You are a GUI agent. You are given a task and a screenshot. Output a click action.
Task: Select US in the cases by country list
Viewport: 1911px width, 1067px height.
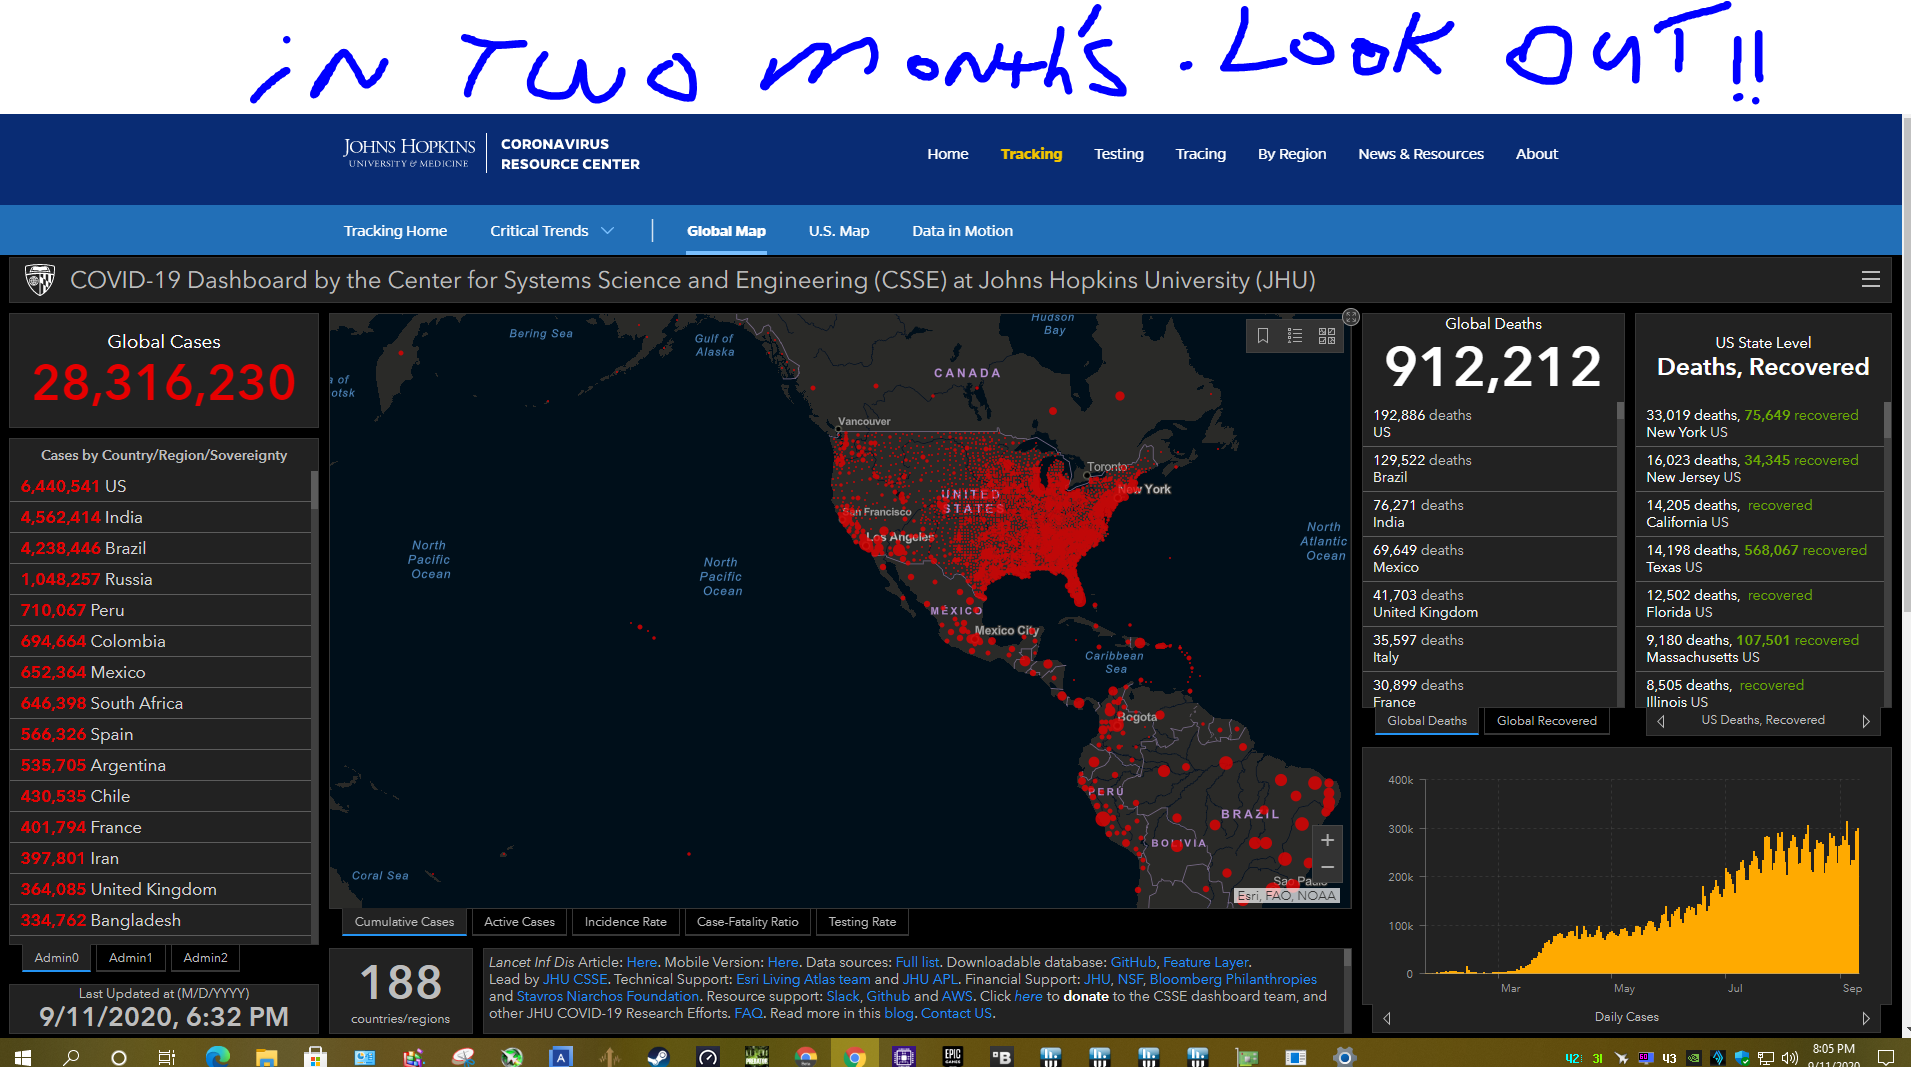click(x=160, y=486)
